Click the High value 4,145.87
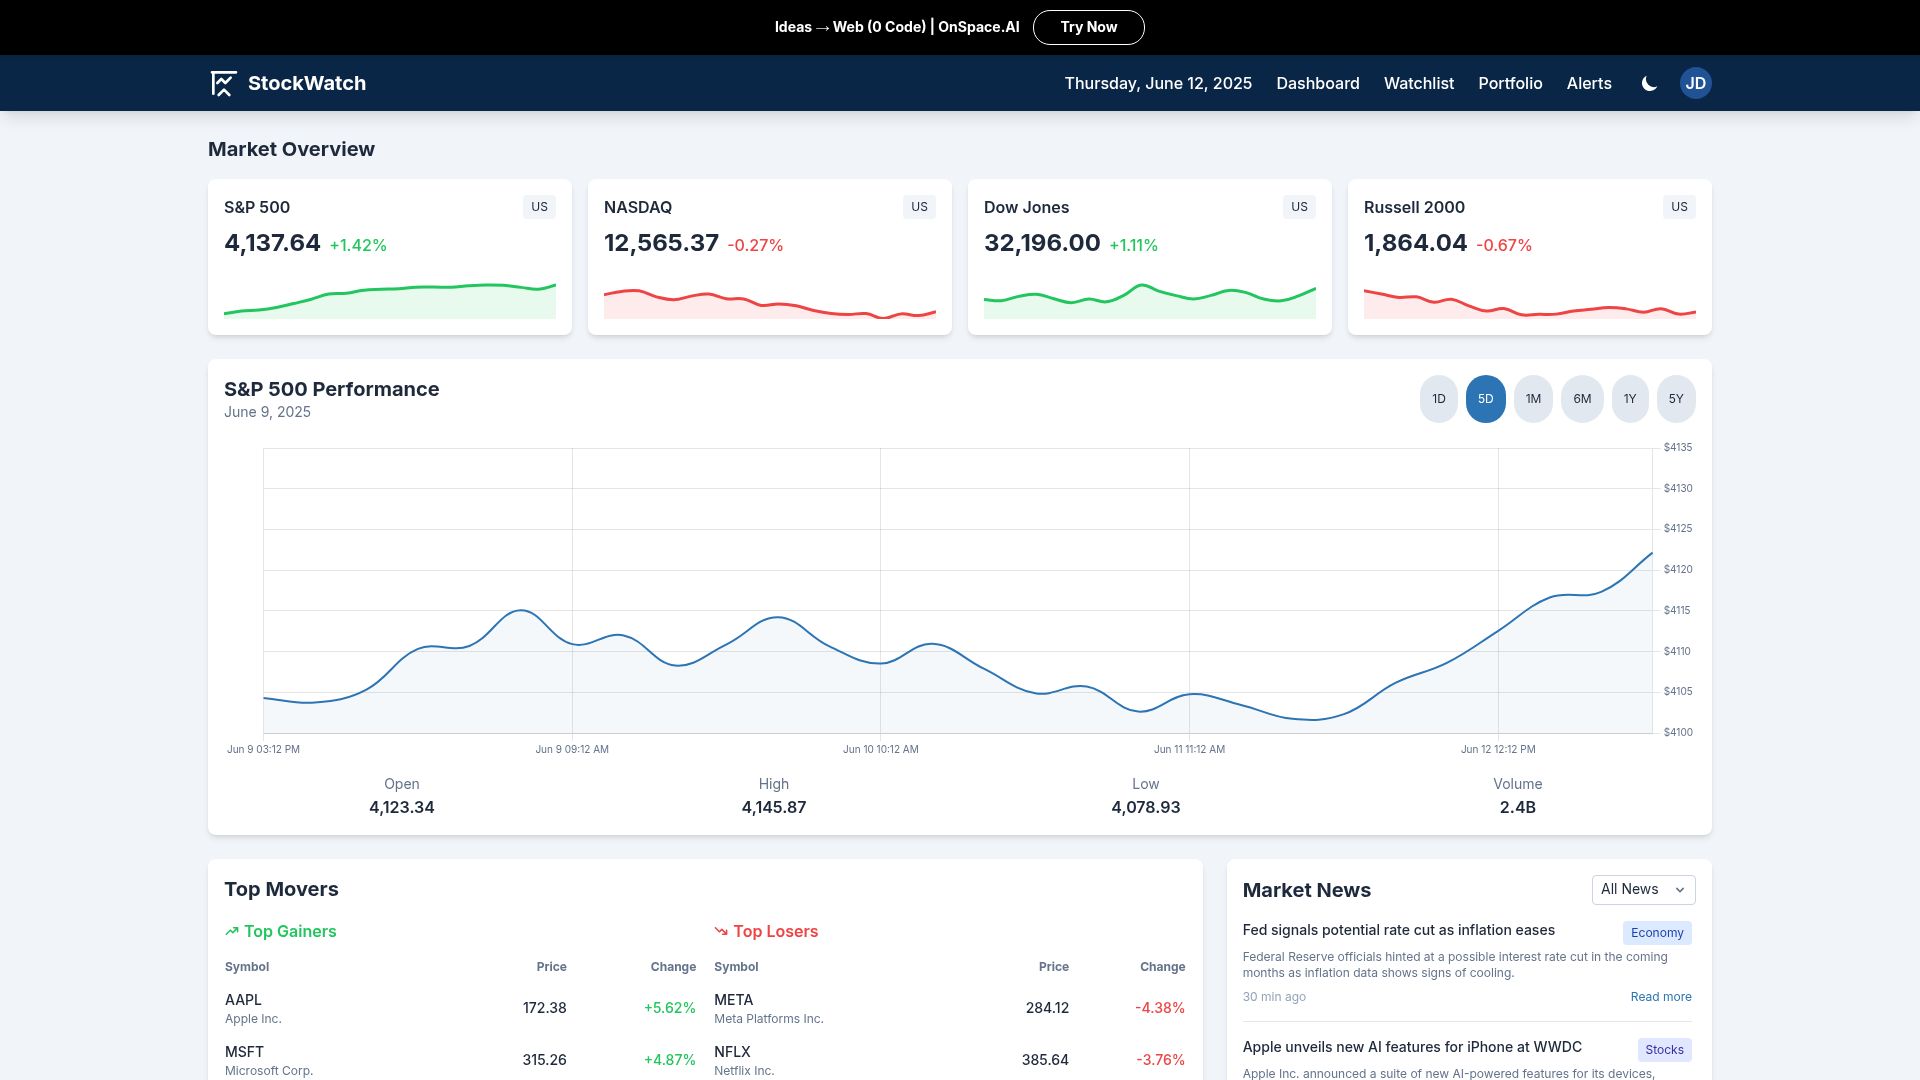This screenshot has width=1920, height=1080. pyautogui.click(x=774, y=807)
